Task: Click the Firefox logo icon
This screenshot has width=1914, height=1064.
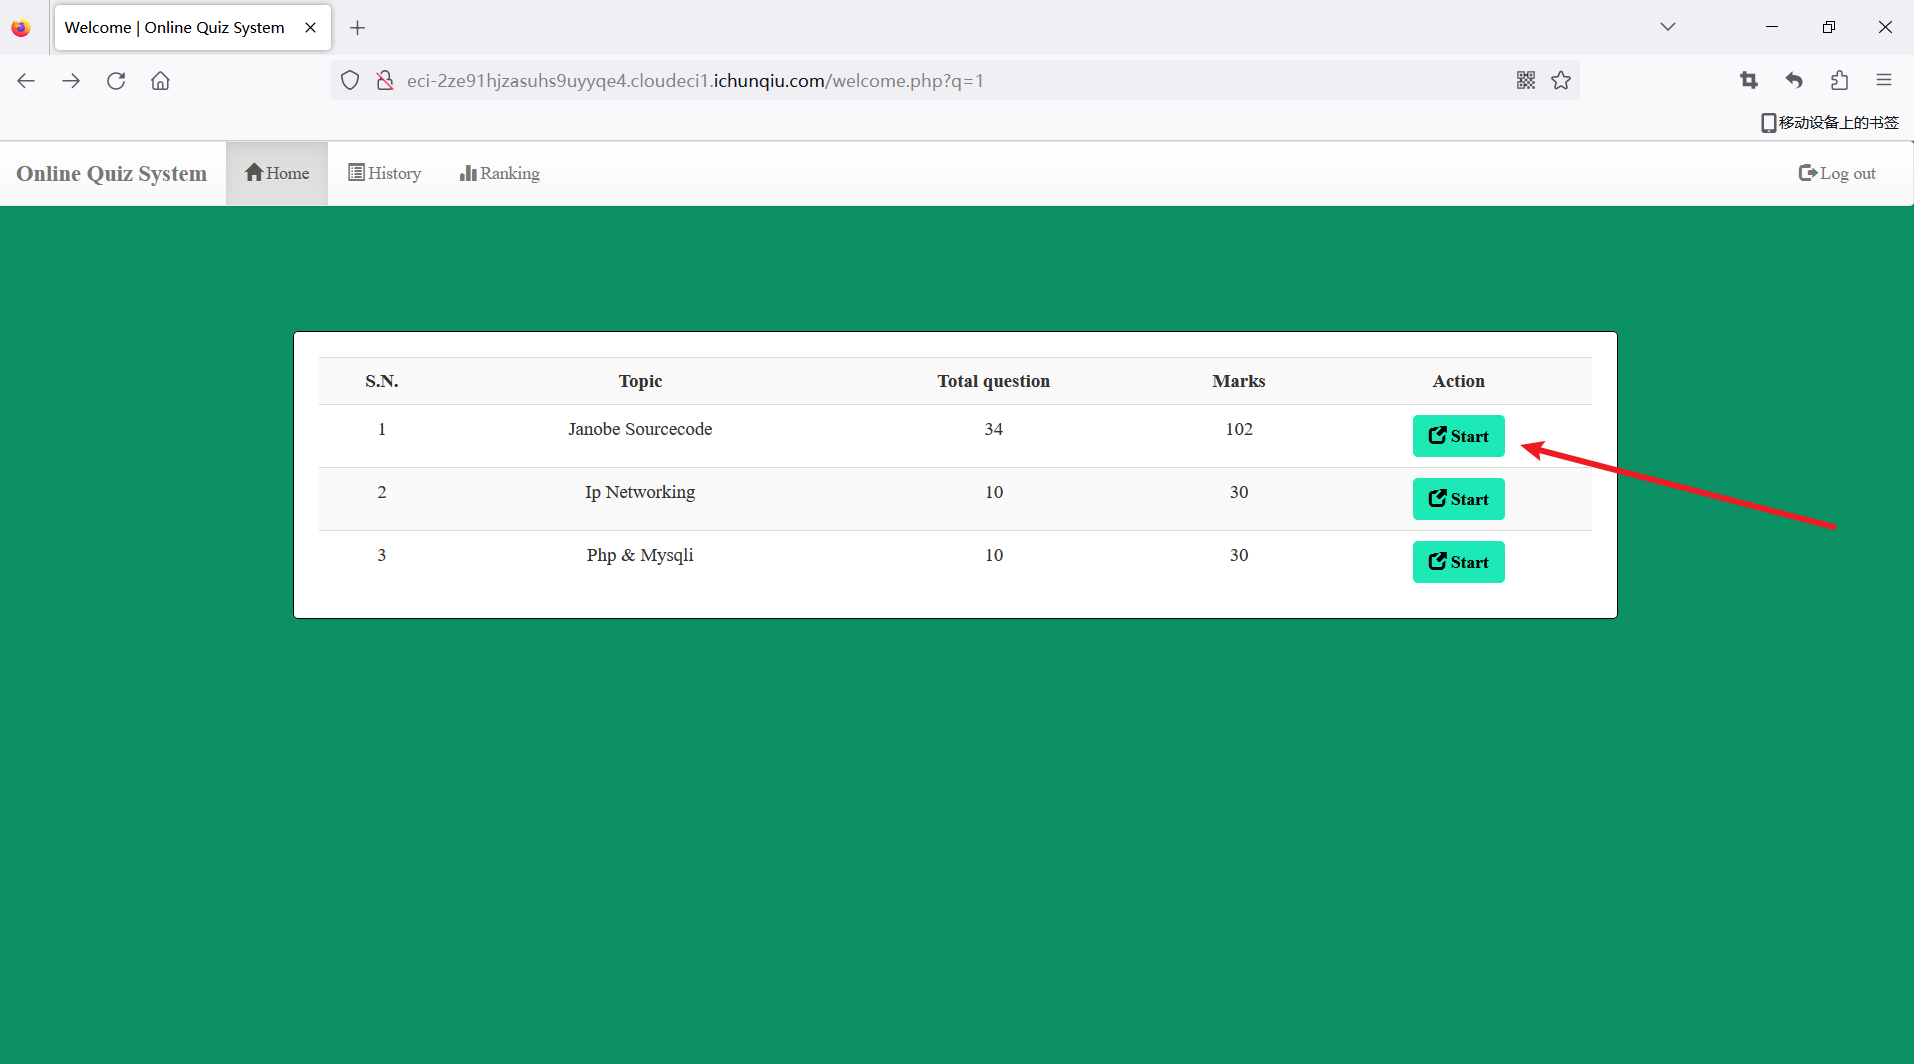Action: click(21, 27)
